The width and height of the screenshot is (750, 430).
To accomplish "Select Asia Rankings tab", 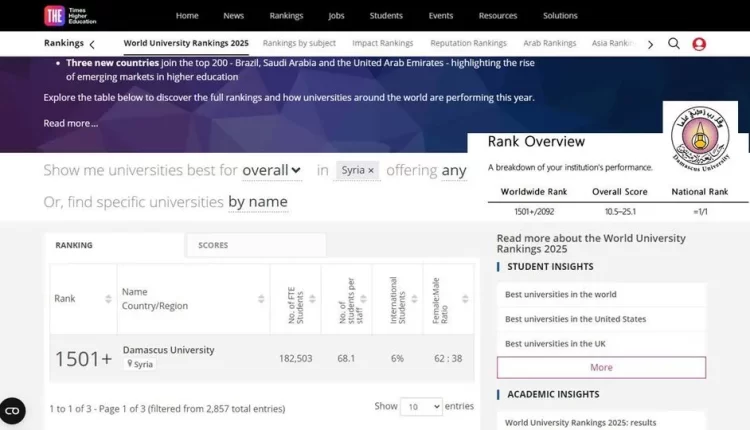I will click(614, 43).
